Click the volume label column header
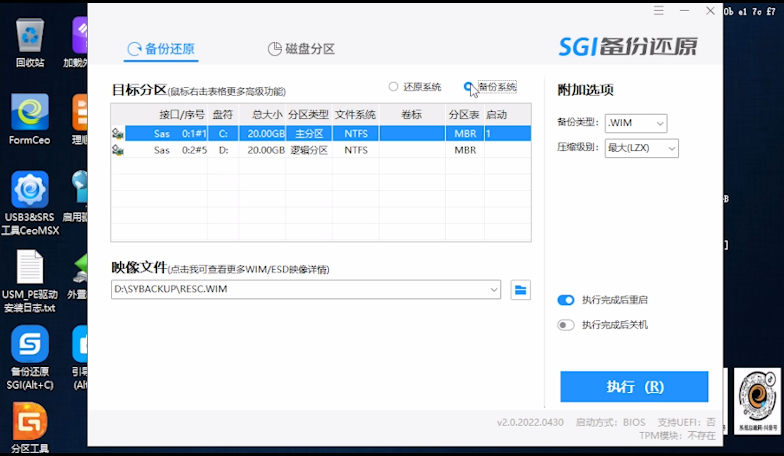Viewport: 784px width, 456px height. click(412, 114)
